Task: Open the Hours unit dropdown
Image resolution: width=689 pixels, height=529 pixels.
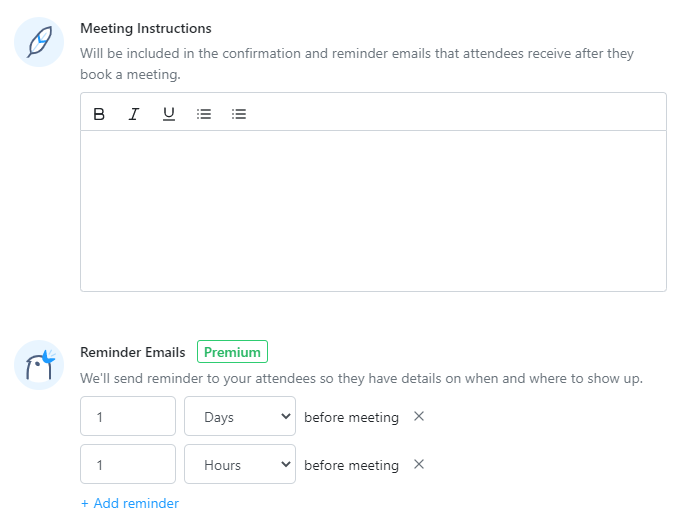Action: [240, 465]
